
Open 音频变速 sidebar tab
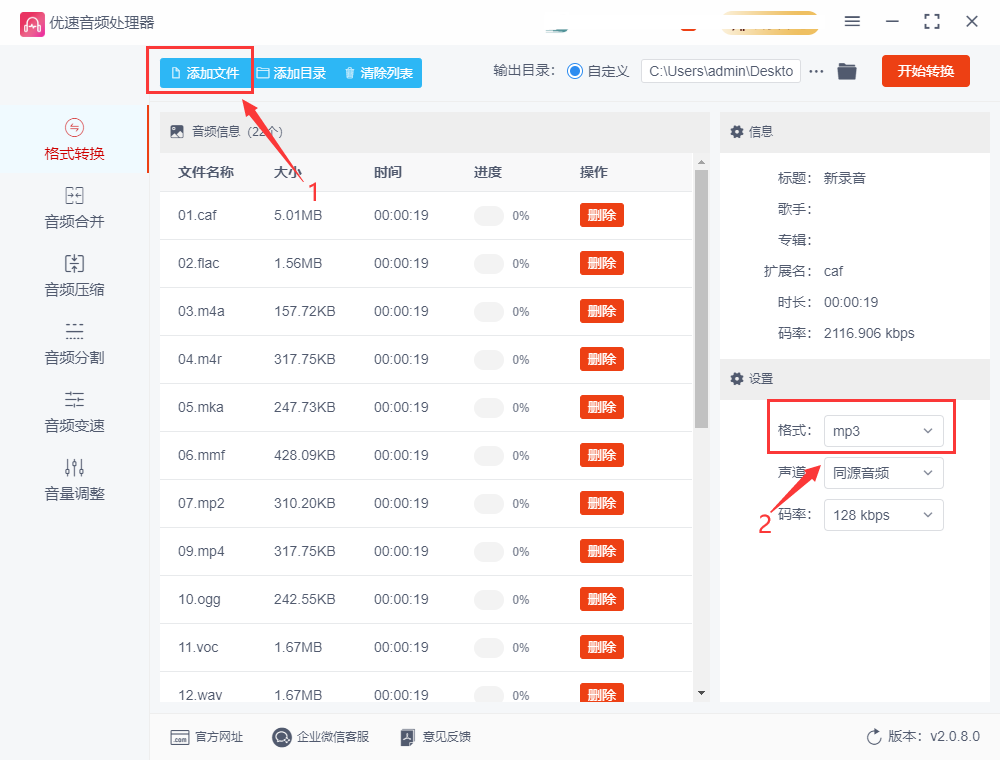74,413
